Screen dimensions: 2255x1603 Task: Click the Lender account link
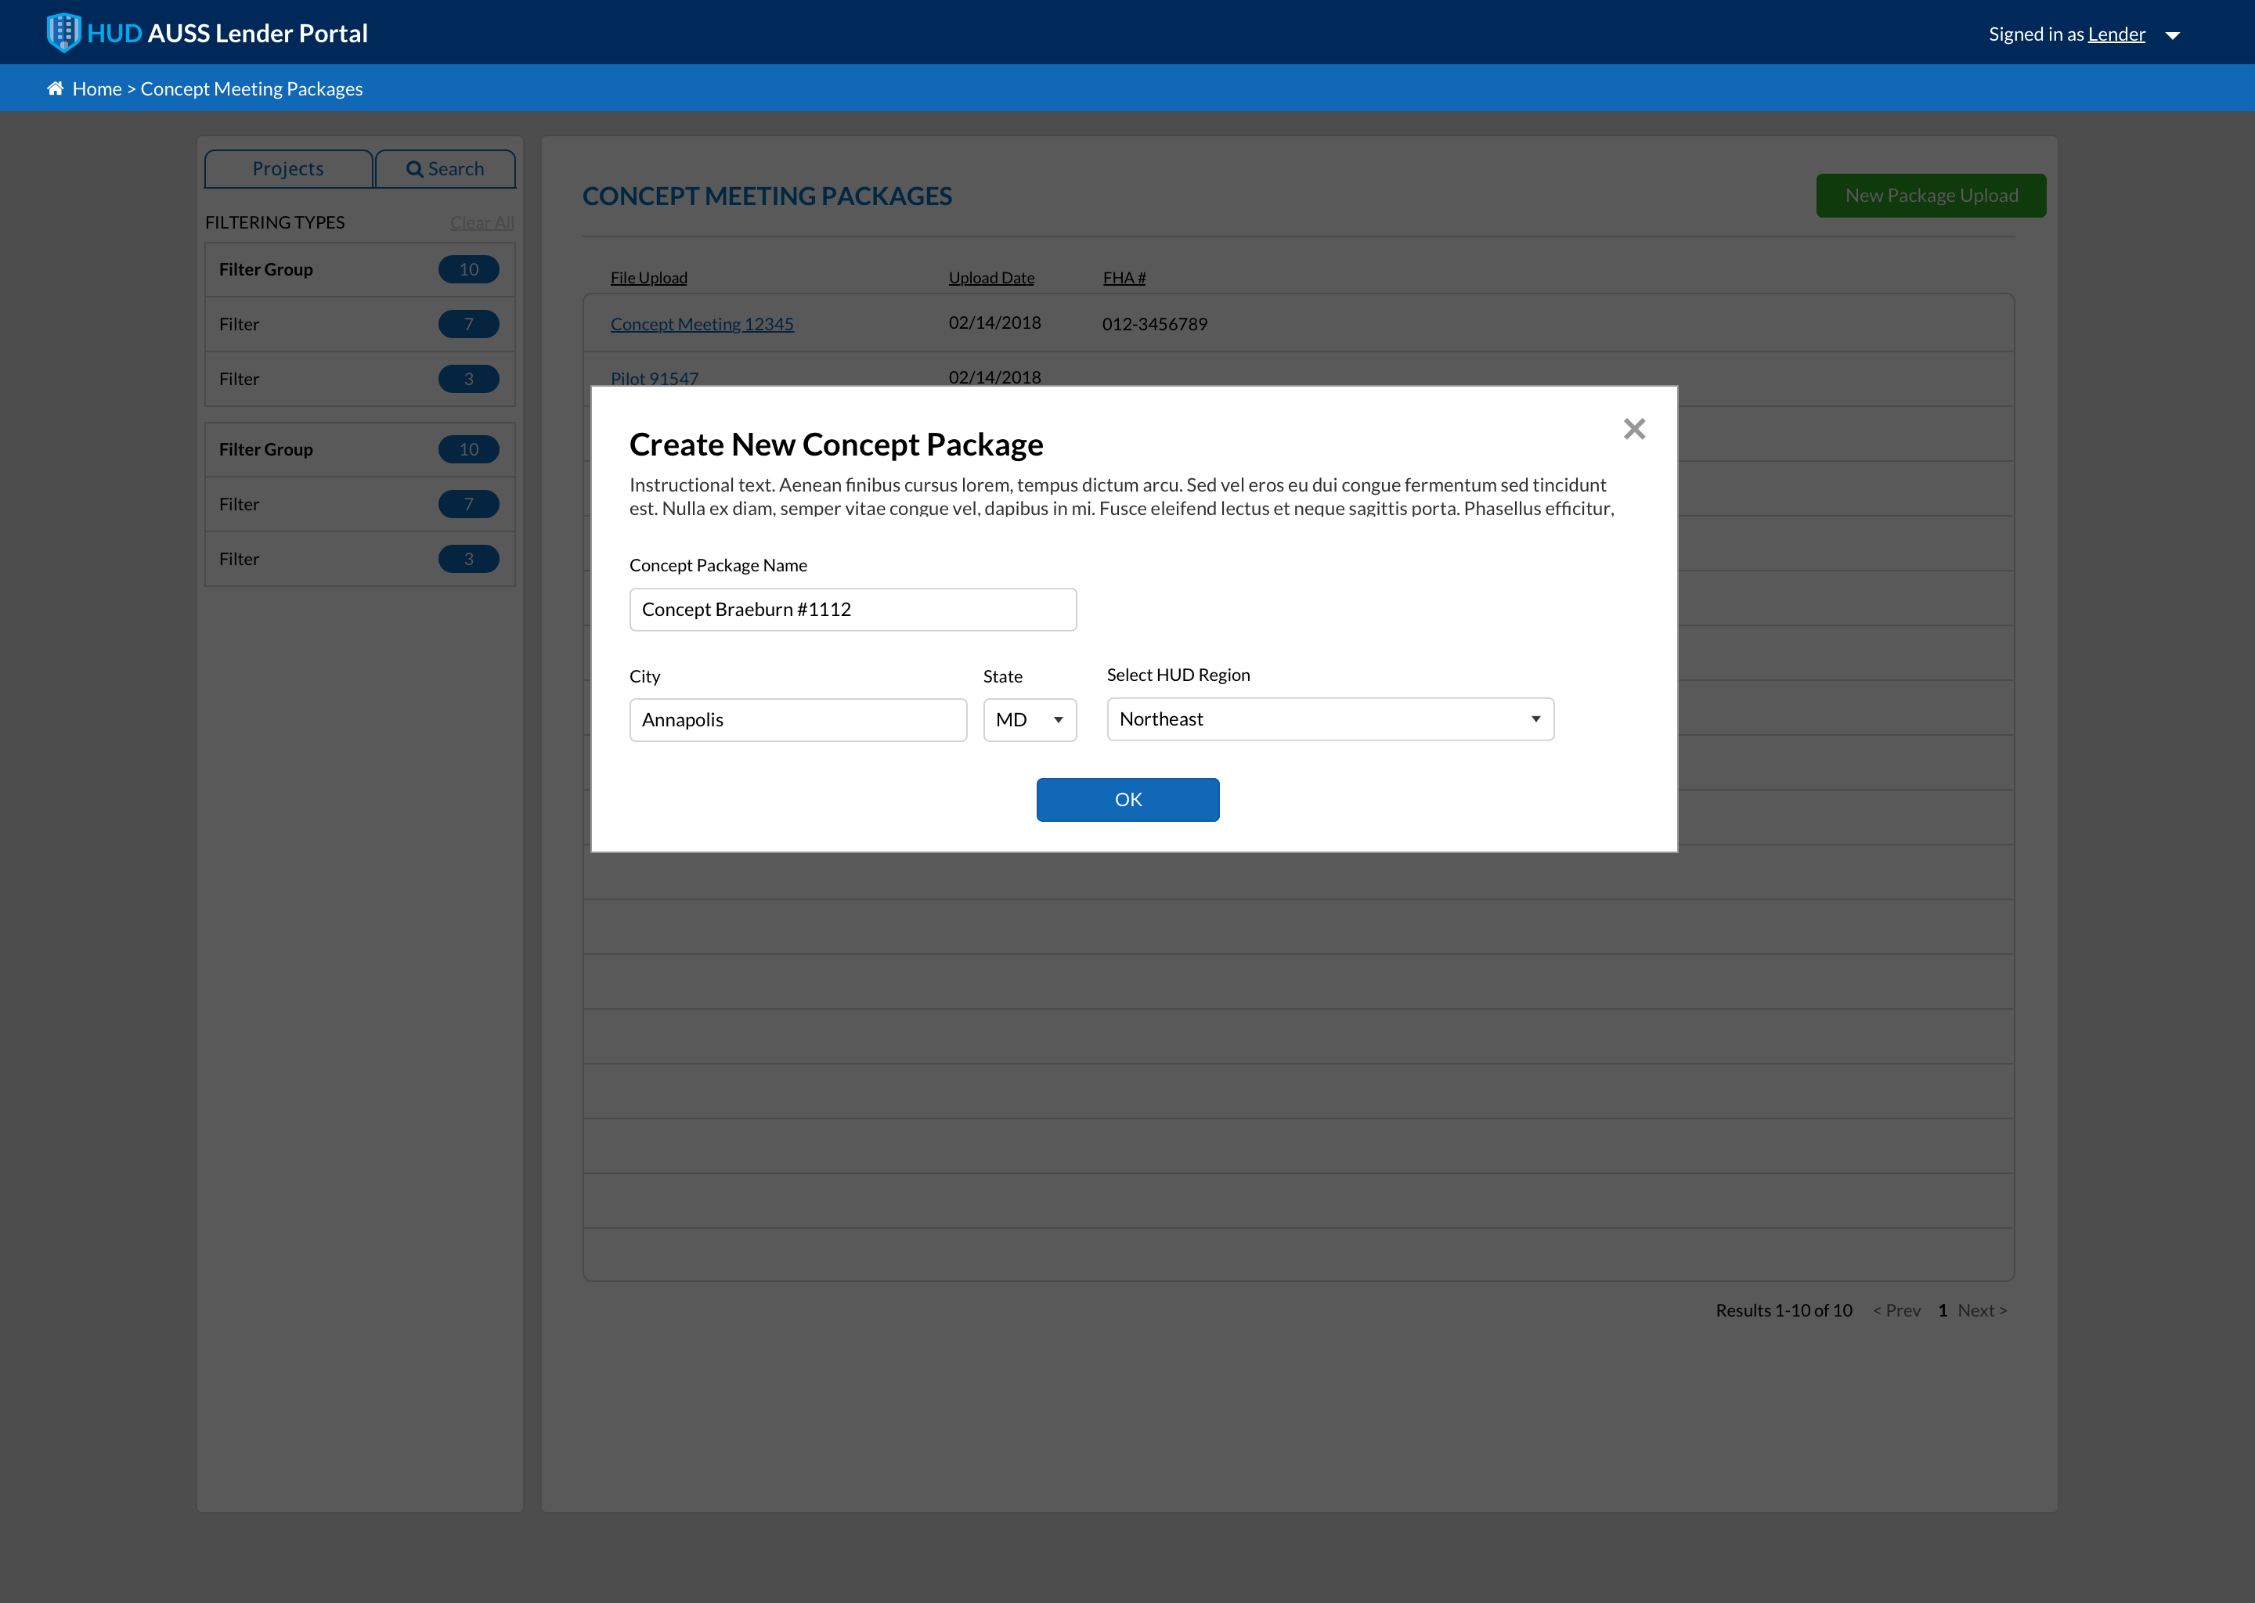[x=2115, y=34]
